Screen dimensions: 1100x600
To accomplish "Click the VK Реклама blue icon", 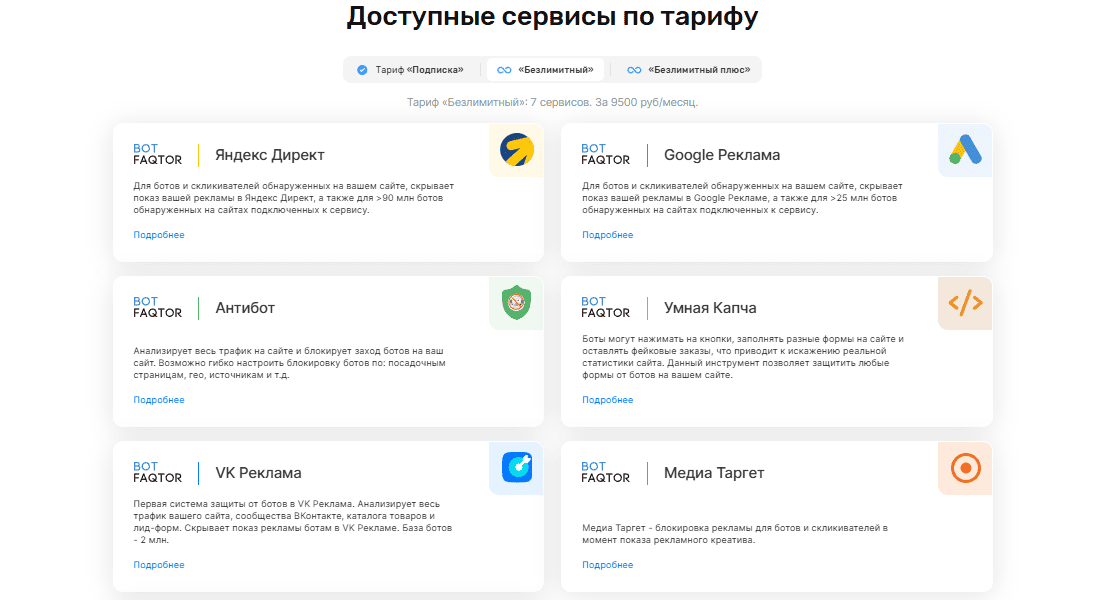I will [x=517, y=467].
